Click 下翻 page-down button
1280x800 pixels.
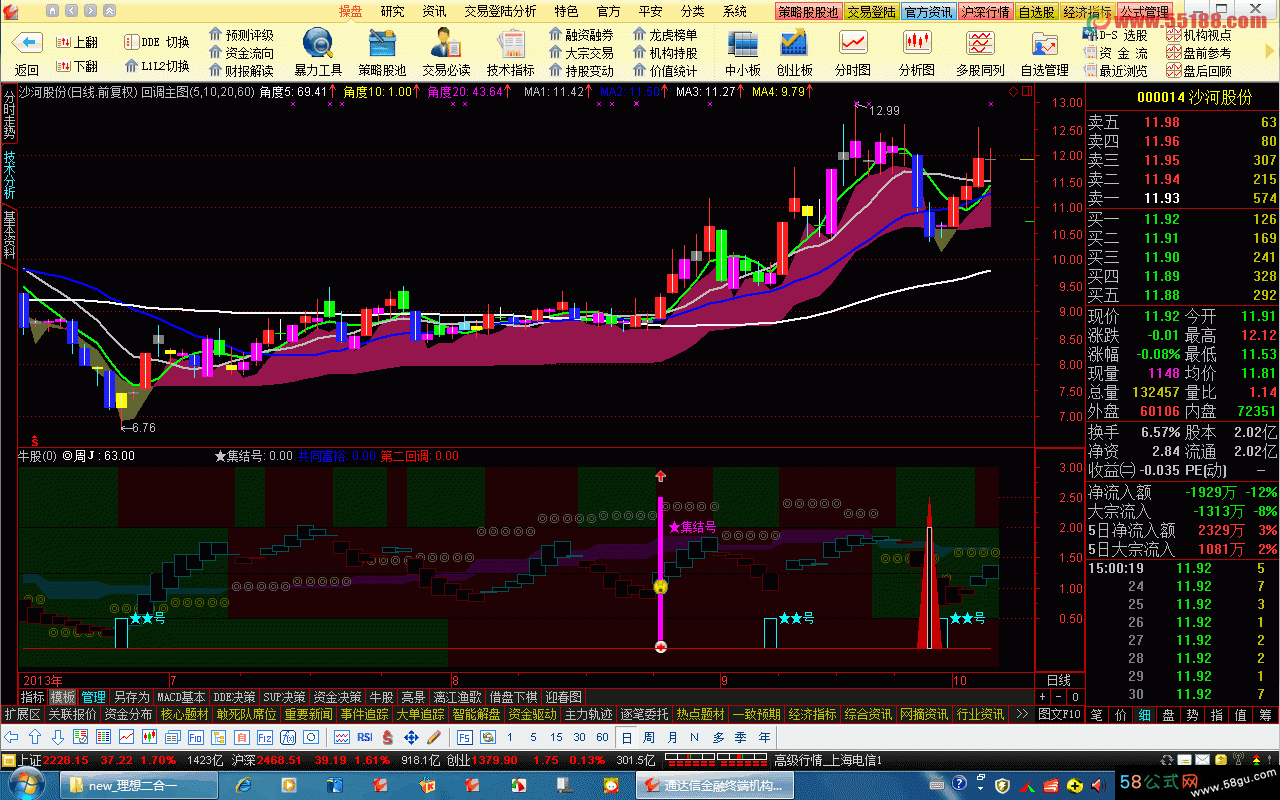(77, 66)
